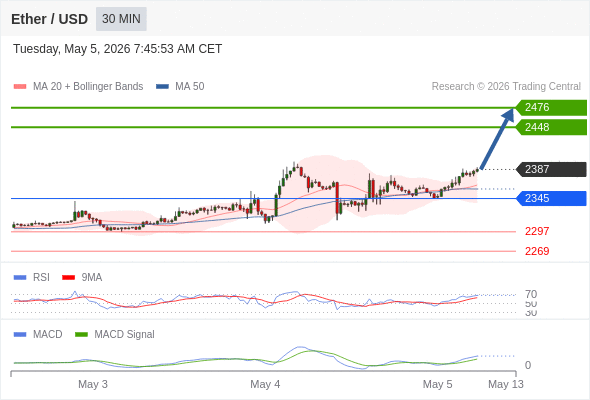Viewport: 590px width, 400px height.
Task: Select the 2345 blue pivot label
Action: coord(551,198)
